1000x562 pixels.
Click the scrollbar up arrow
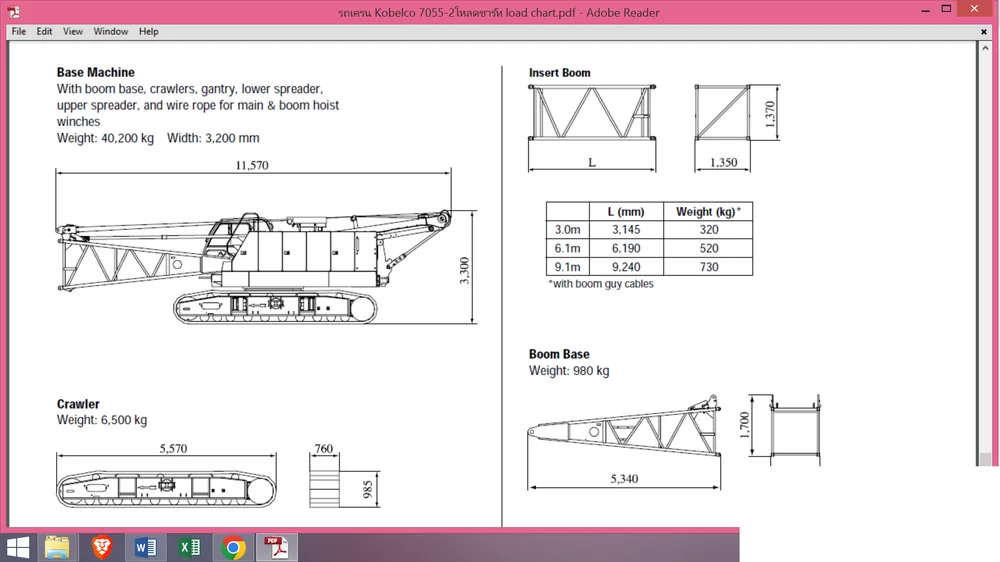click(x=985, y=48)
